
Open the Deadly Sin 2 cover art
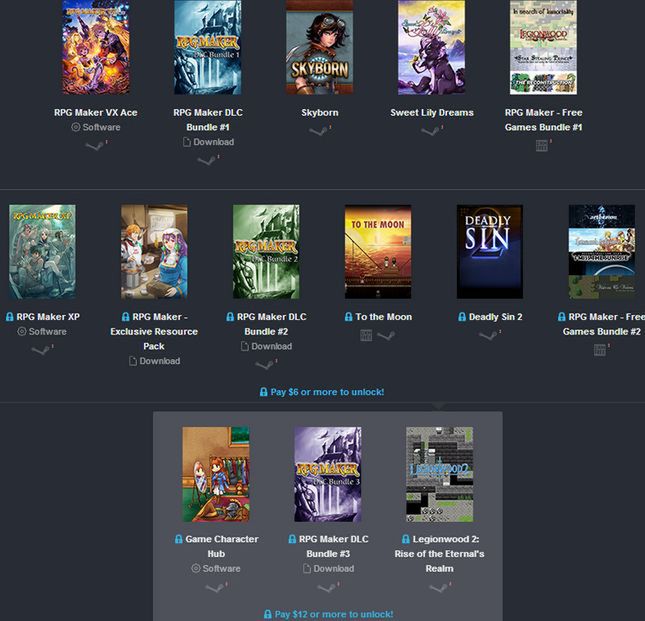click(x=490, y=252)
